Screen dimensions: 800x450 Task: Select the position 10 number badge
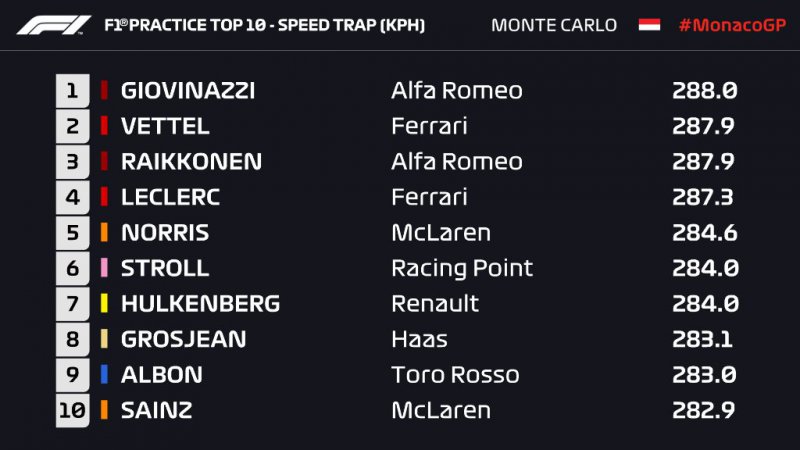click(x=72, y=410)
